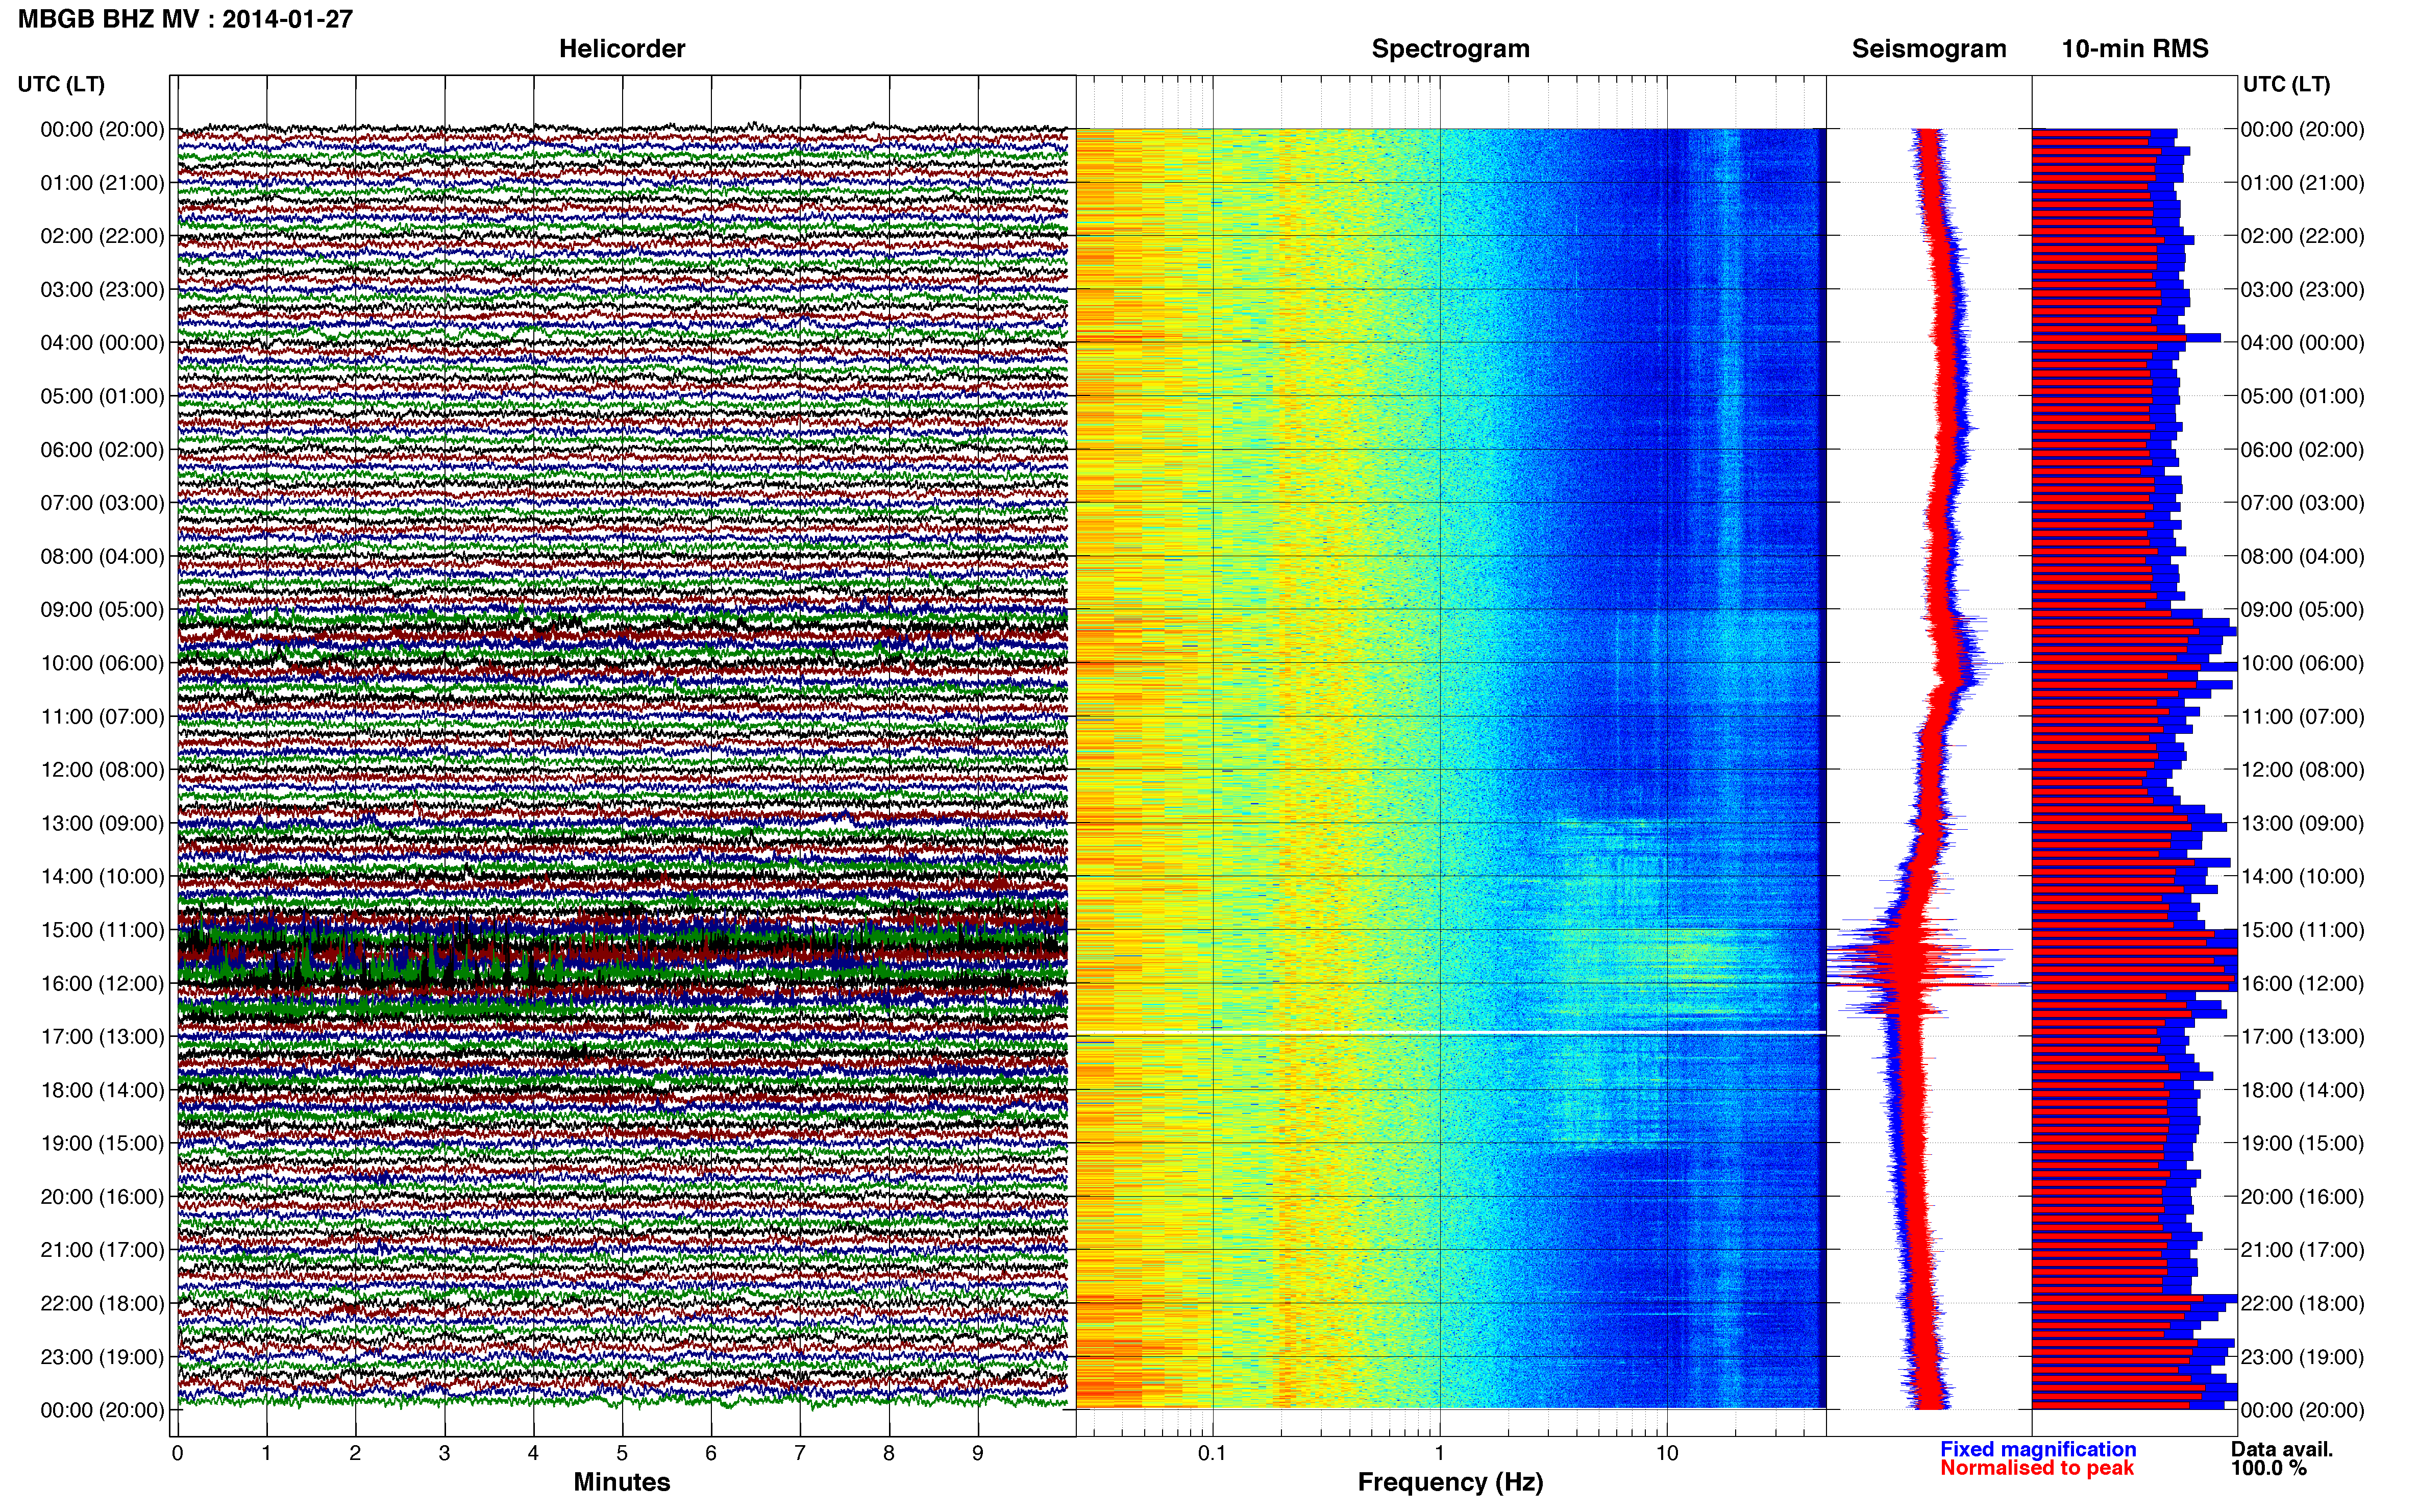Click the '5' tick on the Minutes axis
Screen dimensions: 2419x1512
pos(622,1453)
